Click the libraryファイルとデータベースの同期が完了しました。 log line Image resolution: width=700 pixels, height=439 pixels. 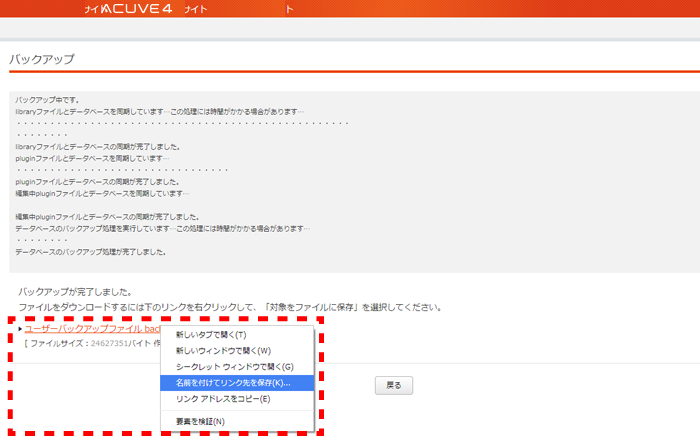[98, 146]
